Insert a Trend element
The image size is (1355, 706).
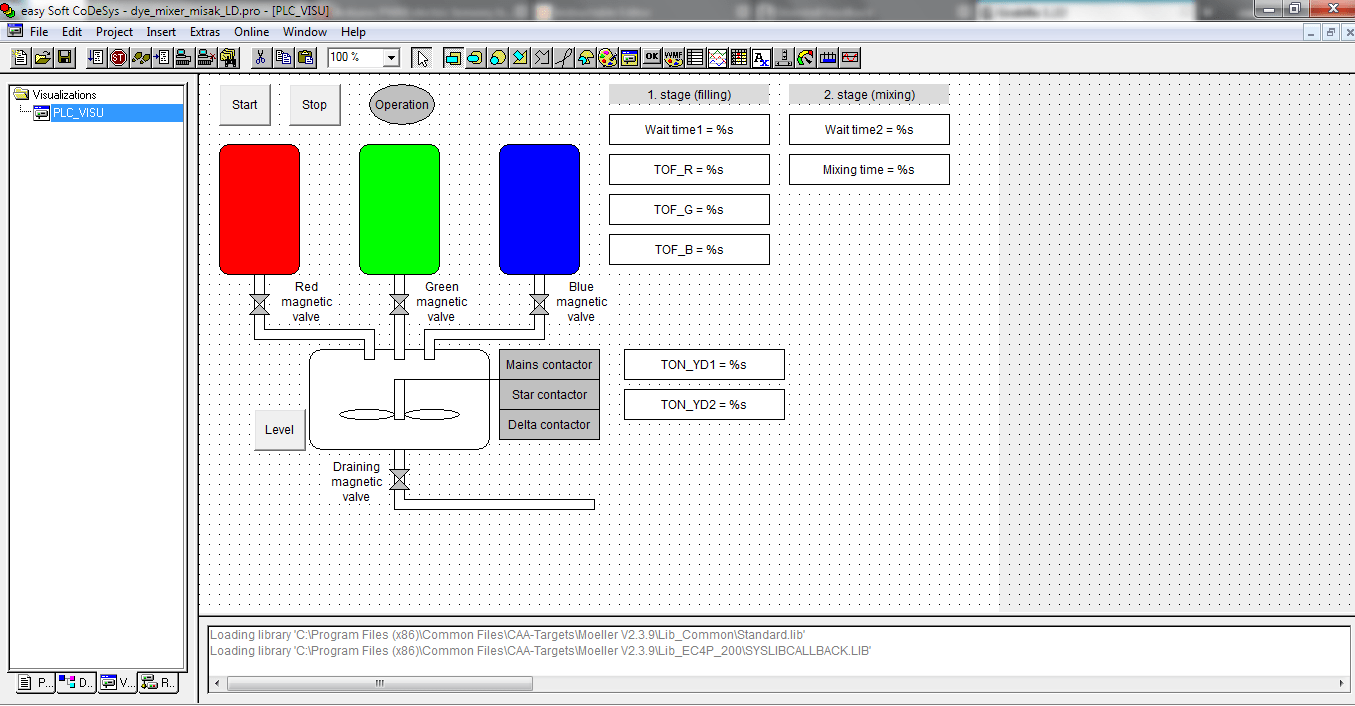[715, 57]
